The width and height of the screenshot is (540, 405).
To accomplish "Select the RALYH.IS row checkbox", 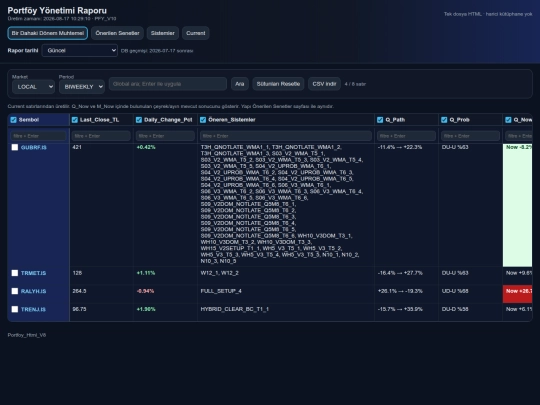I will coord(15,291).
